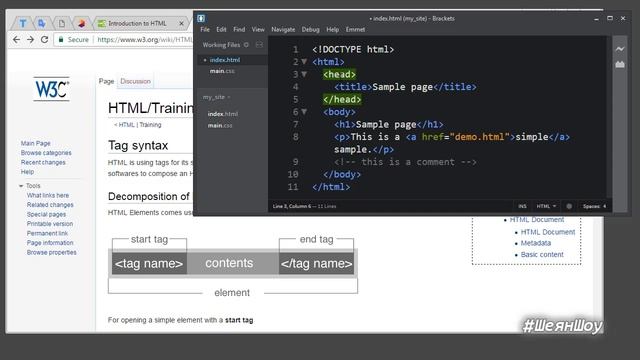Open the Page information link
The width and height of the screenshot is (640, 360).
click(x=50, y=242)
